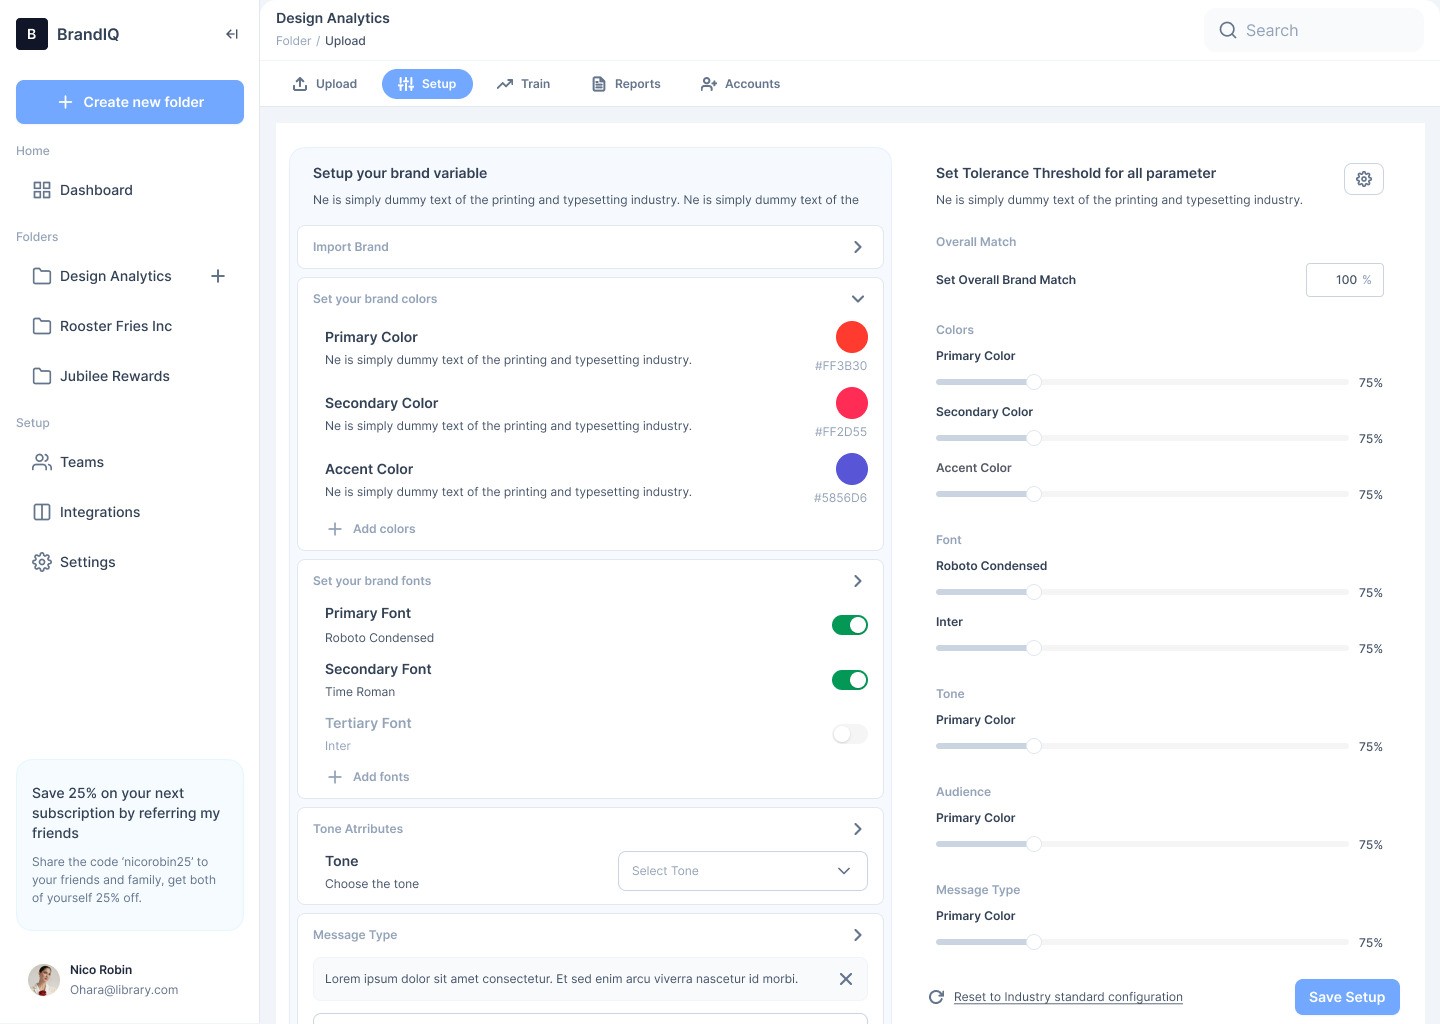Click the Accent Color purple swatch
Viewport: 1440px width, 1024px height.
(x=851, y=469)
